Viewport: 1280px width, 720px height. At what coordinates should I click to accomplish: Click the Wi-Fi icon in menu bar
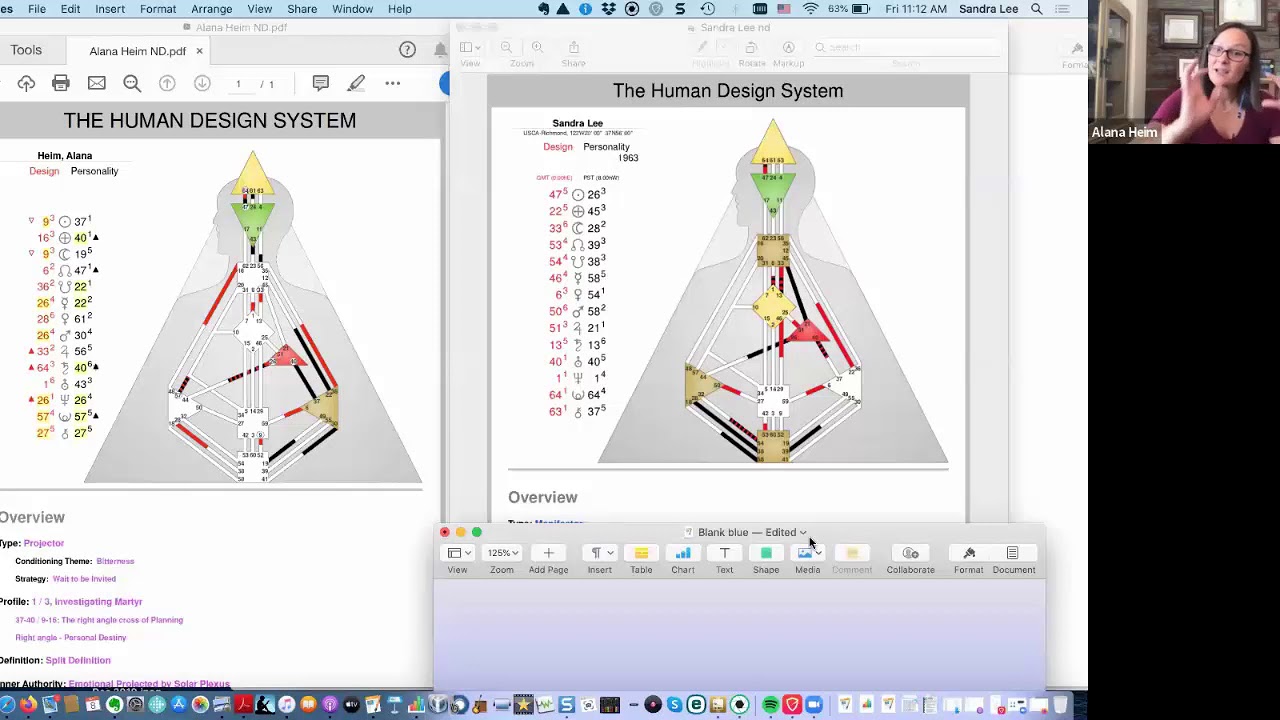[810, 9]
